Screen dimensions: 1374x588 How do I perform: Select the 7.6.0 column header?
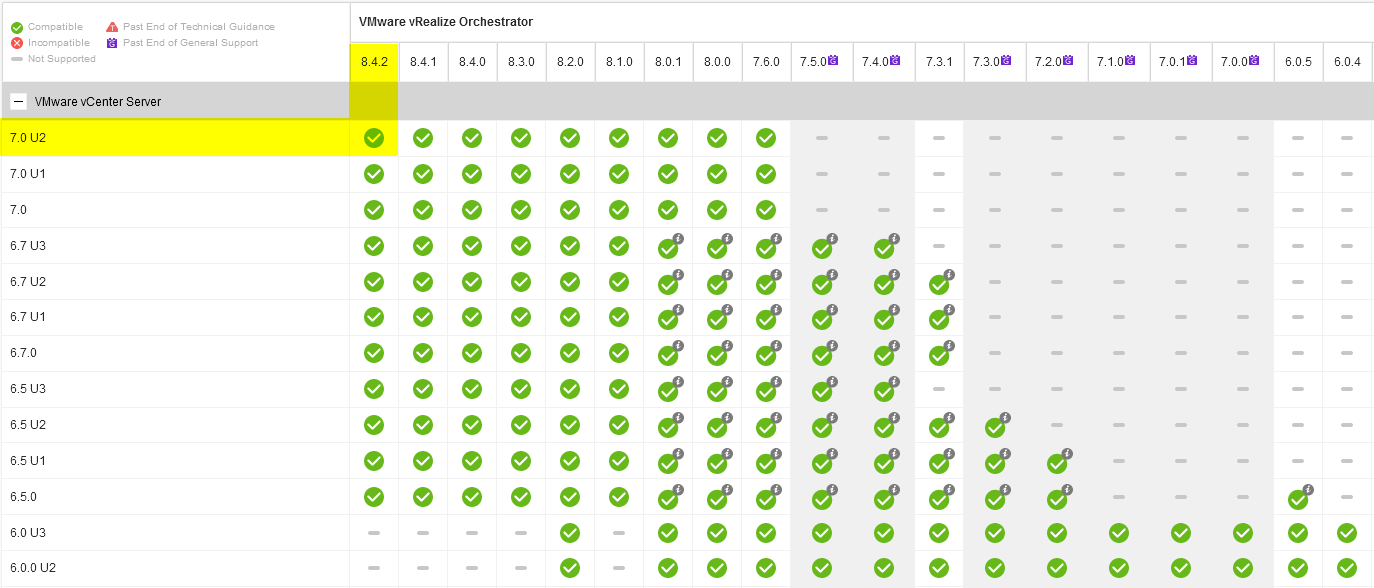click(x=766, y=62)
